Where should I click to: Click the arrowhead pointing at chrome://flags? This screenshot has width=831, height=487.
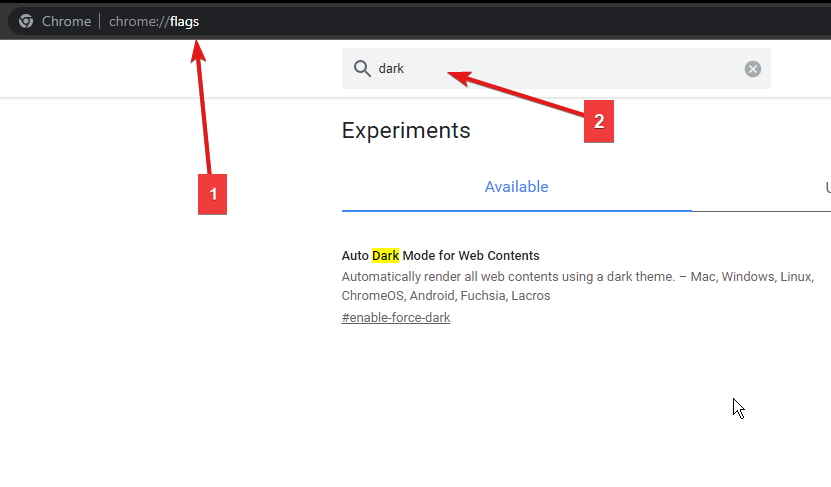point(198,51)
